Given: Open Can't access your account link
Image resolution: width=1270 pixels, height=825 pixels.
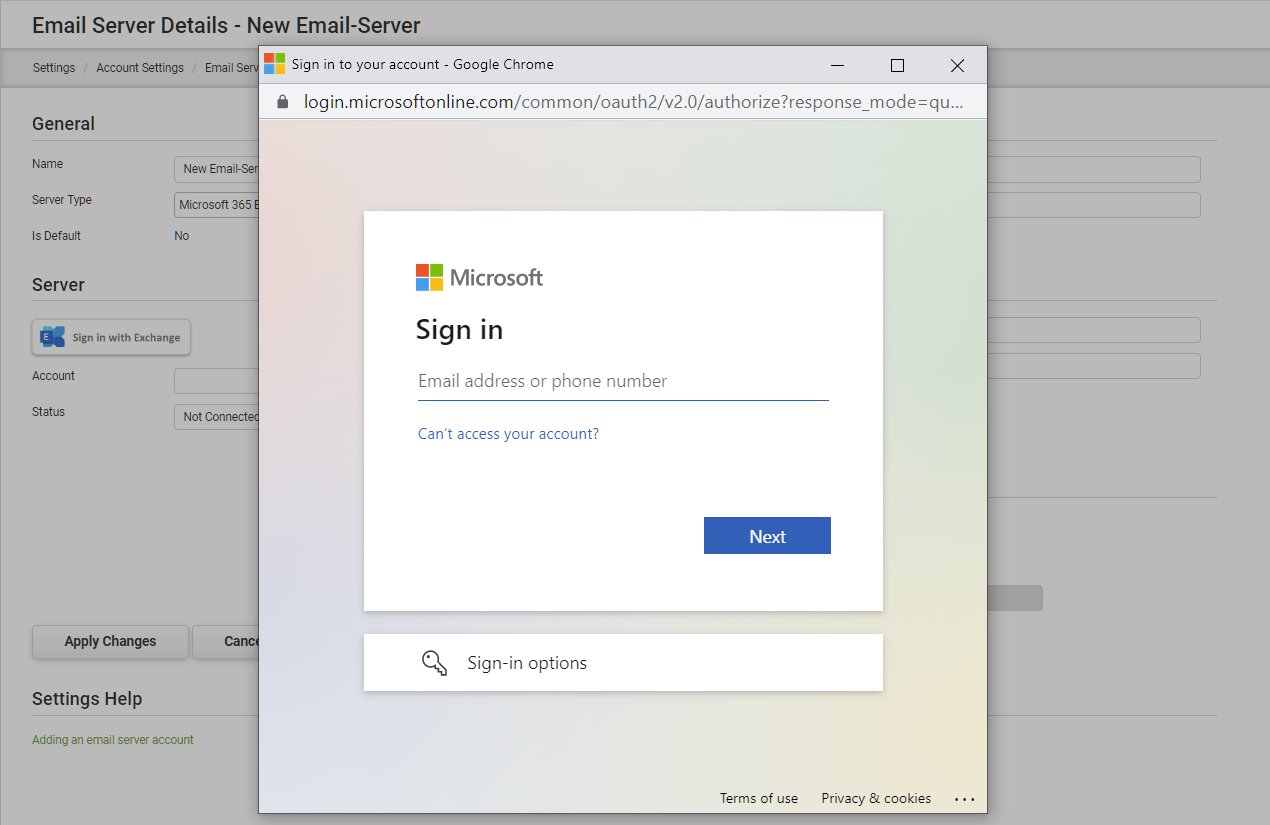Looking at the screenshot, I should (x=508, y=434).
